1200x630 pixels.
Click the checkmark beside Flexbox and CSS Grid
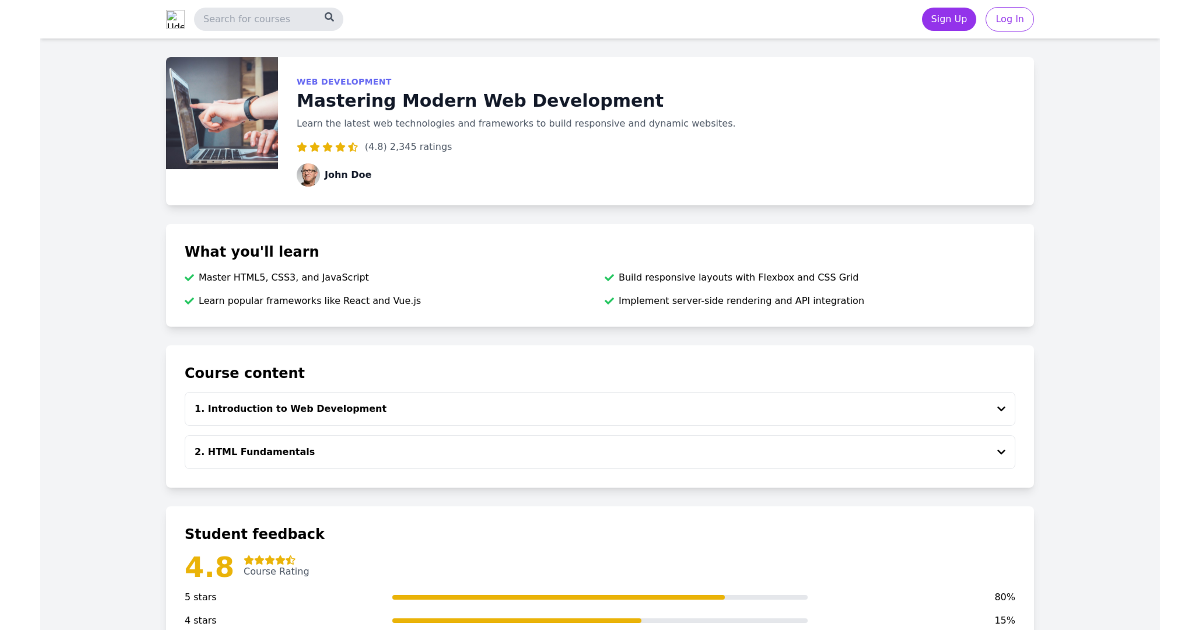pyautogui.click(x=609, y=277)
